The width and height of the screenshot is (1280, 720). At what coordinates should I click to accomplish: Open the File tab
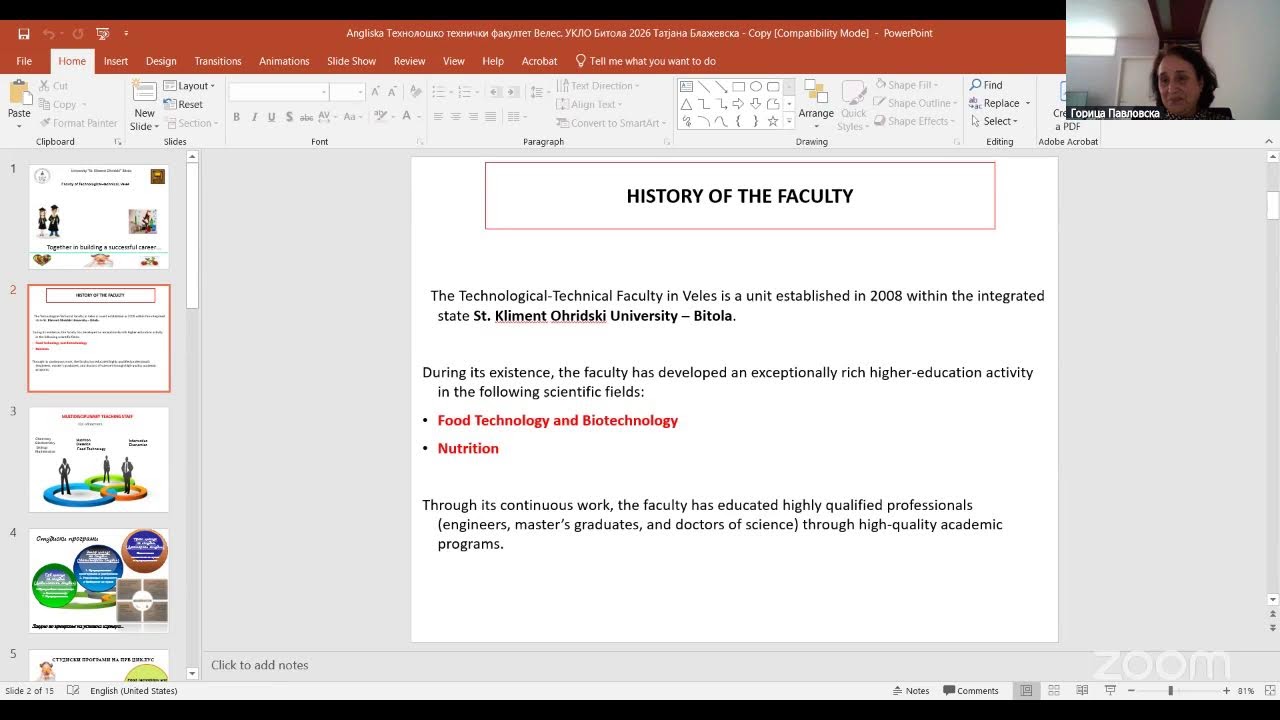(x=24, y=61)
